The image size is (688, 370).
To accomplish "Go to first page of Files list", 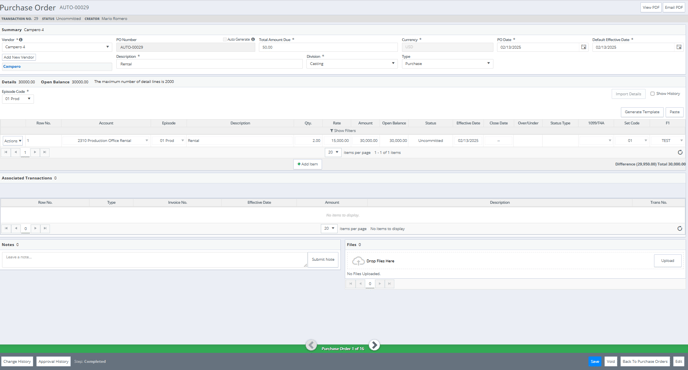I will (351, 284).
